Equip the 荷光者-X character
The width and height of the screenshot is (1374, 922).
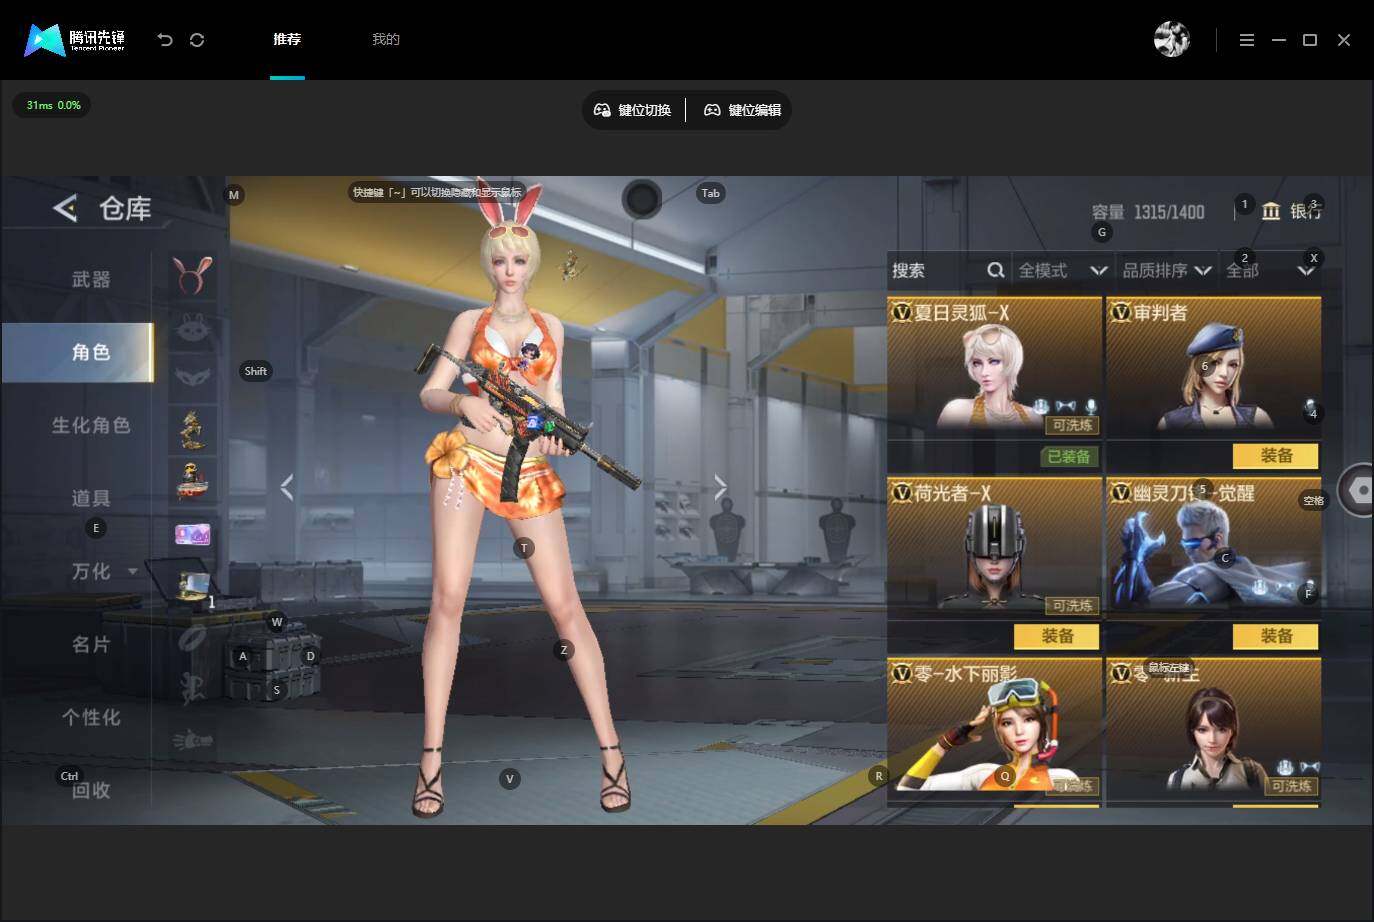click(x=1057, y=636)
